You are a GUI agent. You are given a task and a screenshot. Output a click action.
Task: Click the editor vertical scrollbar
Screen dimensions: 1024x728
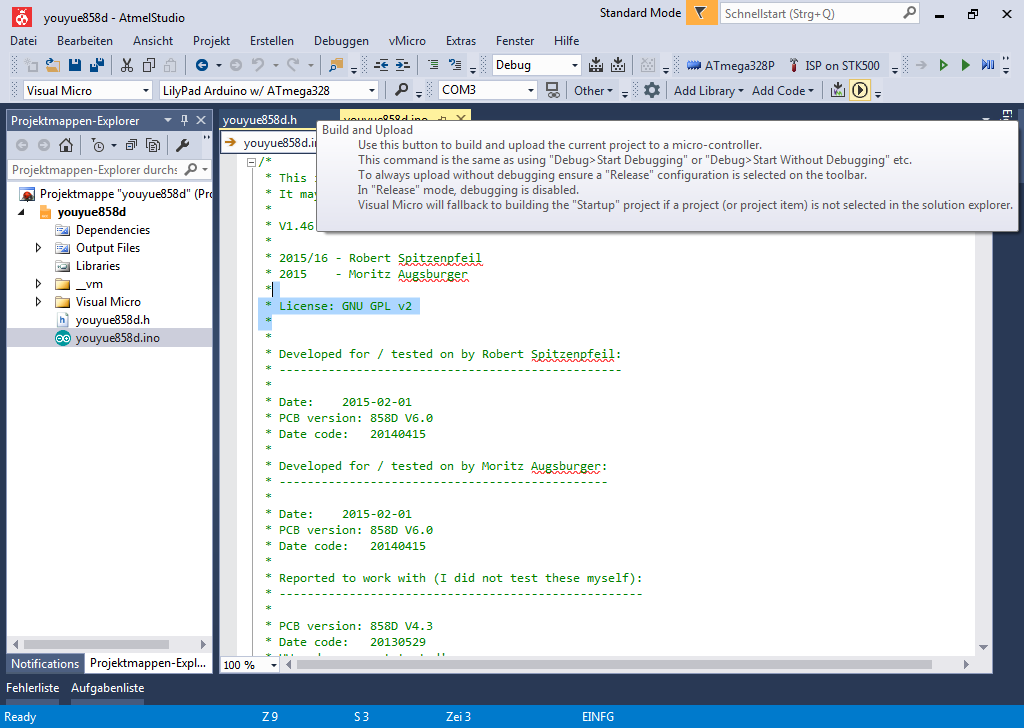click(981, 400)
